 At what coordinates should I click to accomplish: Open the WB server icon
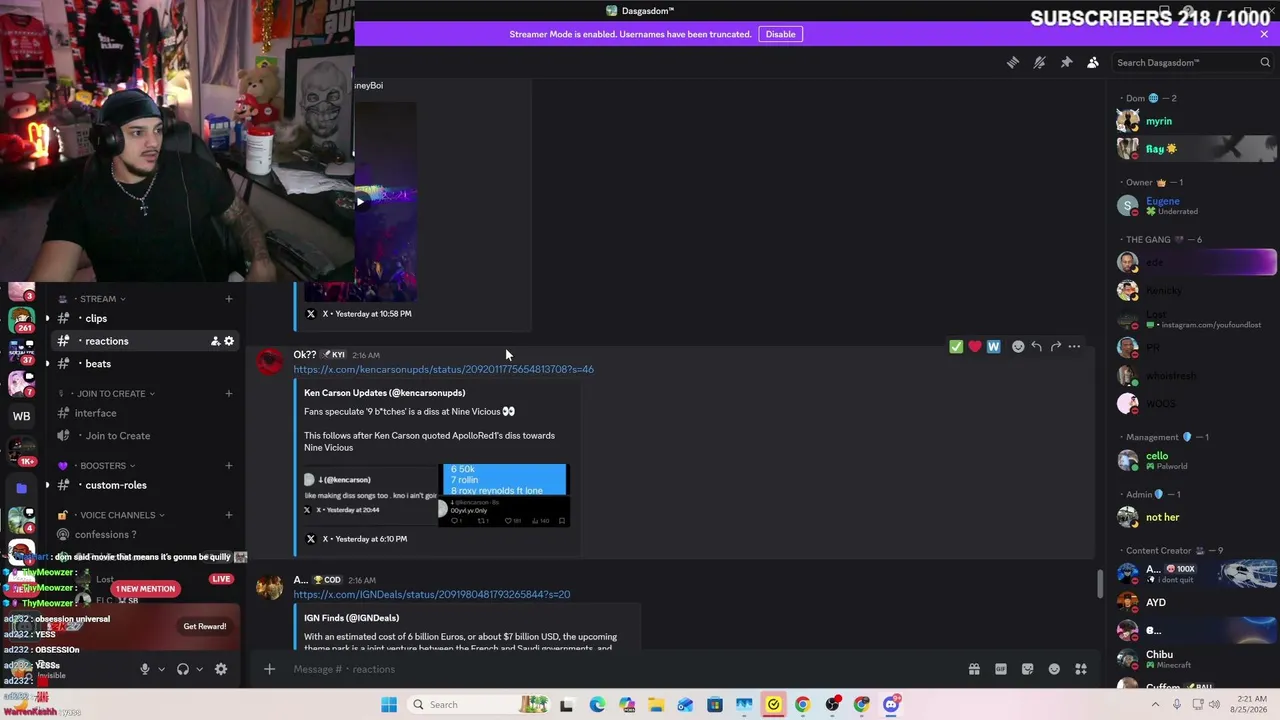coord(21,416)
